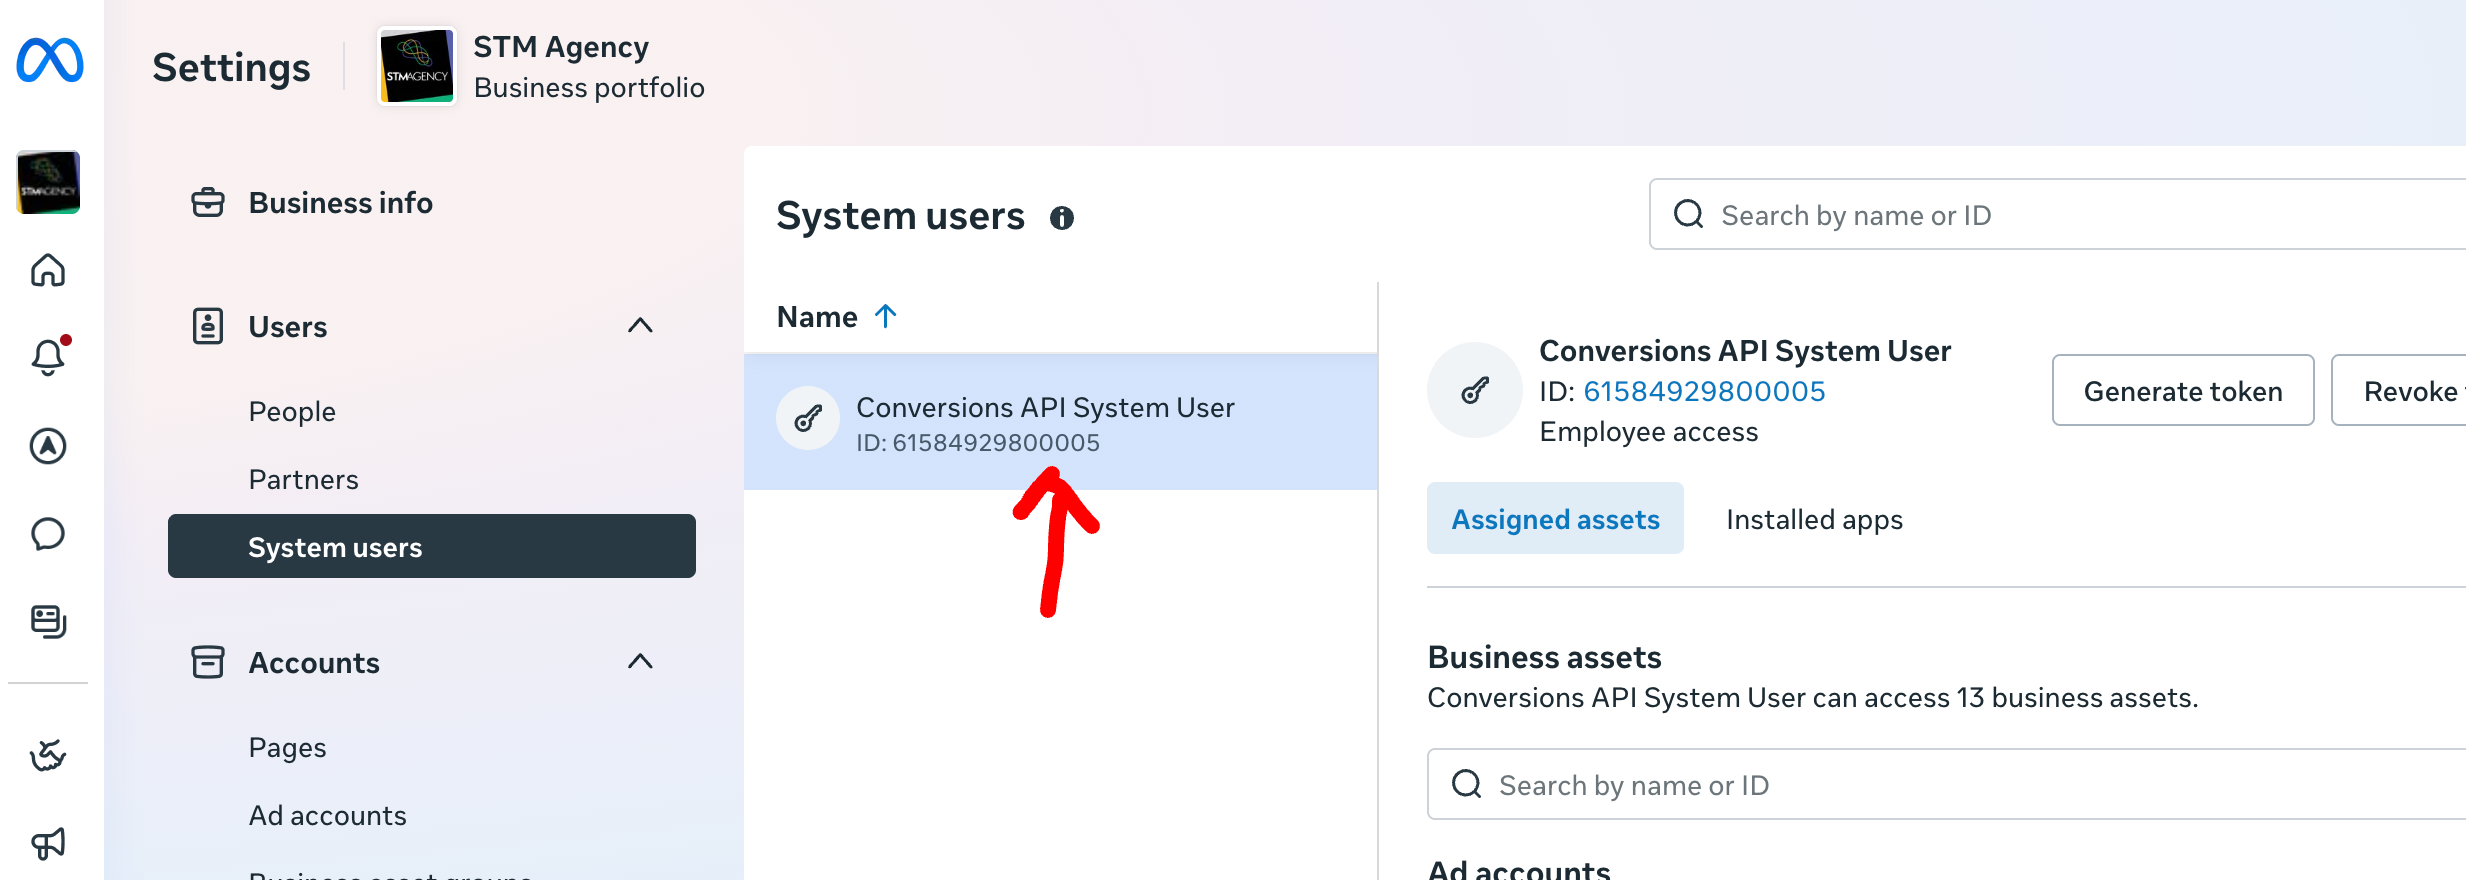The height and width of the screenshot is (880, 2466).
Task: Click the handshake partners icon
Action: [48, 755]
